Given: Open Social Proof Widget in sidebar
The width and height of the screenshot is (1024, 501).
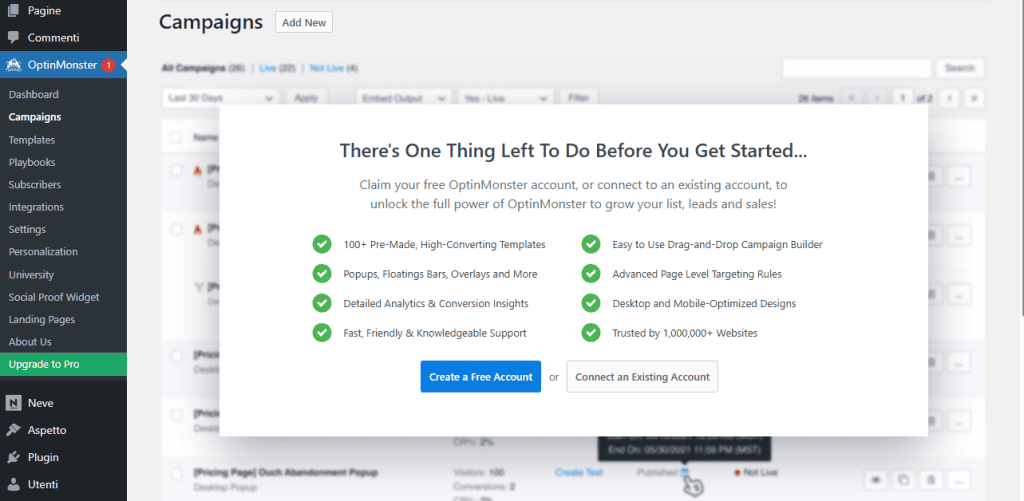Looking at the screenshot, I should point(54,297).
